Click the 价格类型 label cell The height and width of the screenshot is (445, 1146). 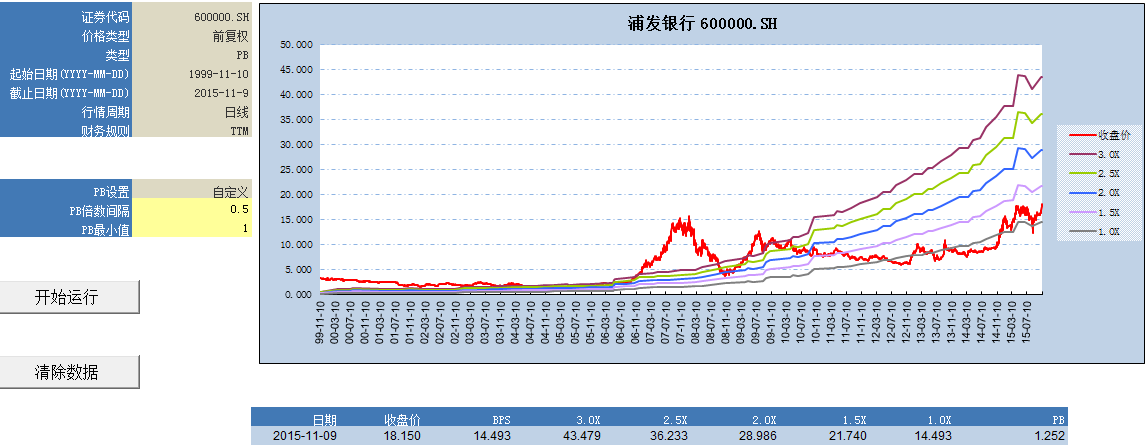(x=66, y=35)
